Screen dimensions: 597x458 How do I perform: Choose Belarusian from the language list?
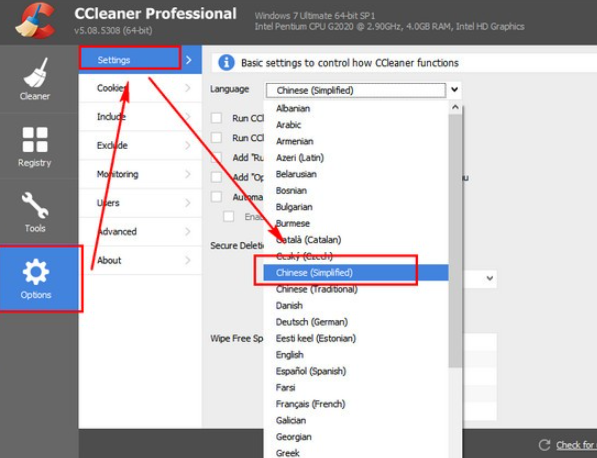tap(356, 174)
